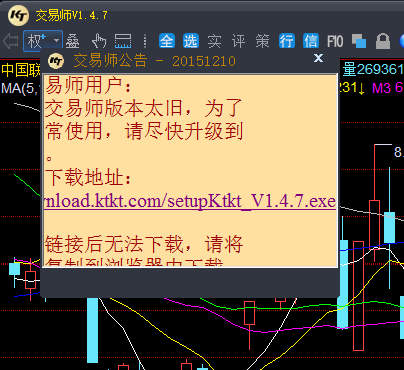Click the ruler measurement icon

(123, 41)
